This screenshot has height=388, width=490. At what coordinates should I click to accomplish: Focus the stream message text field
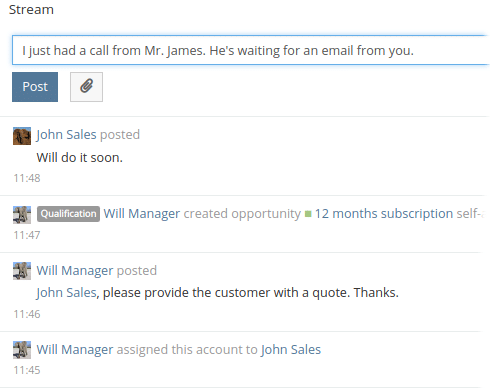(251, 50)
